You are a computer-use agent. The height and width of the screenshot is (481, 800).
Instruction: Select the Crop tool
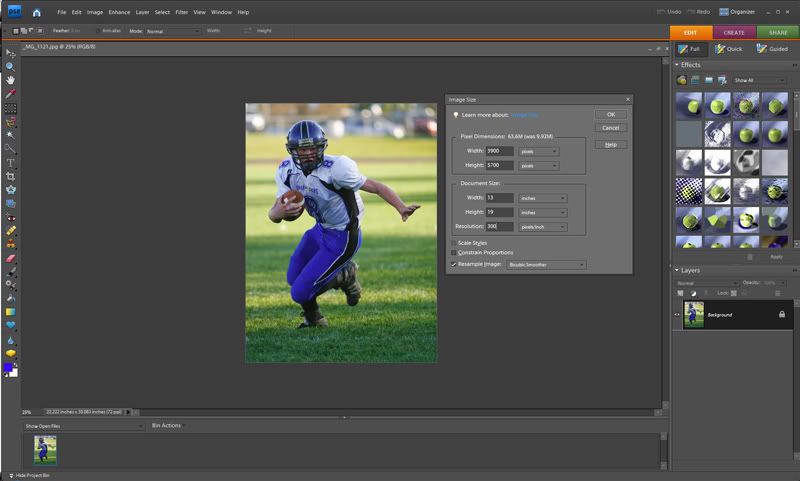[10, 176]
